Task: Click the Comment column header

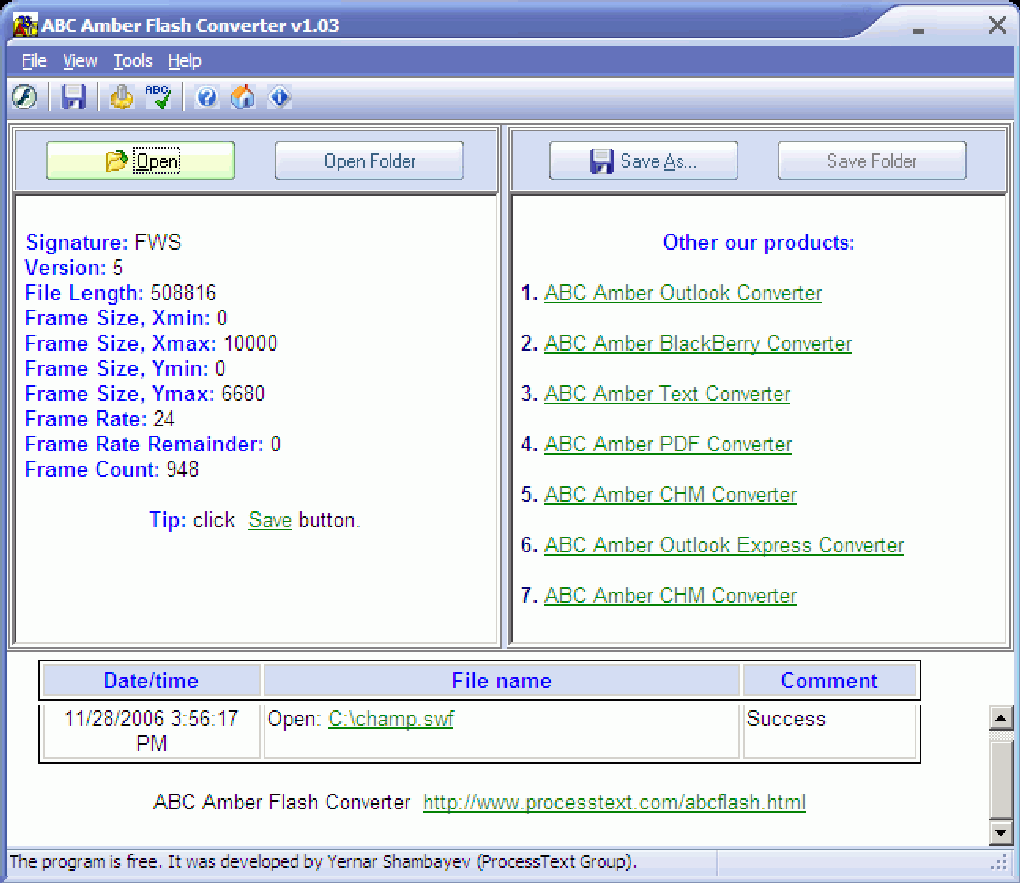Action: tap(829, 681)
